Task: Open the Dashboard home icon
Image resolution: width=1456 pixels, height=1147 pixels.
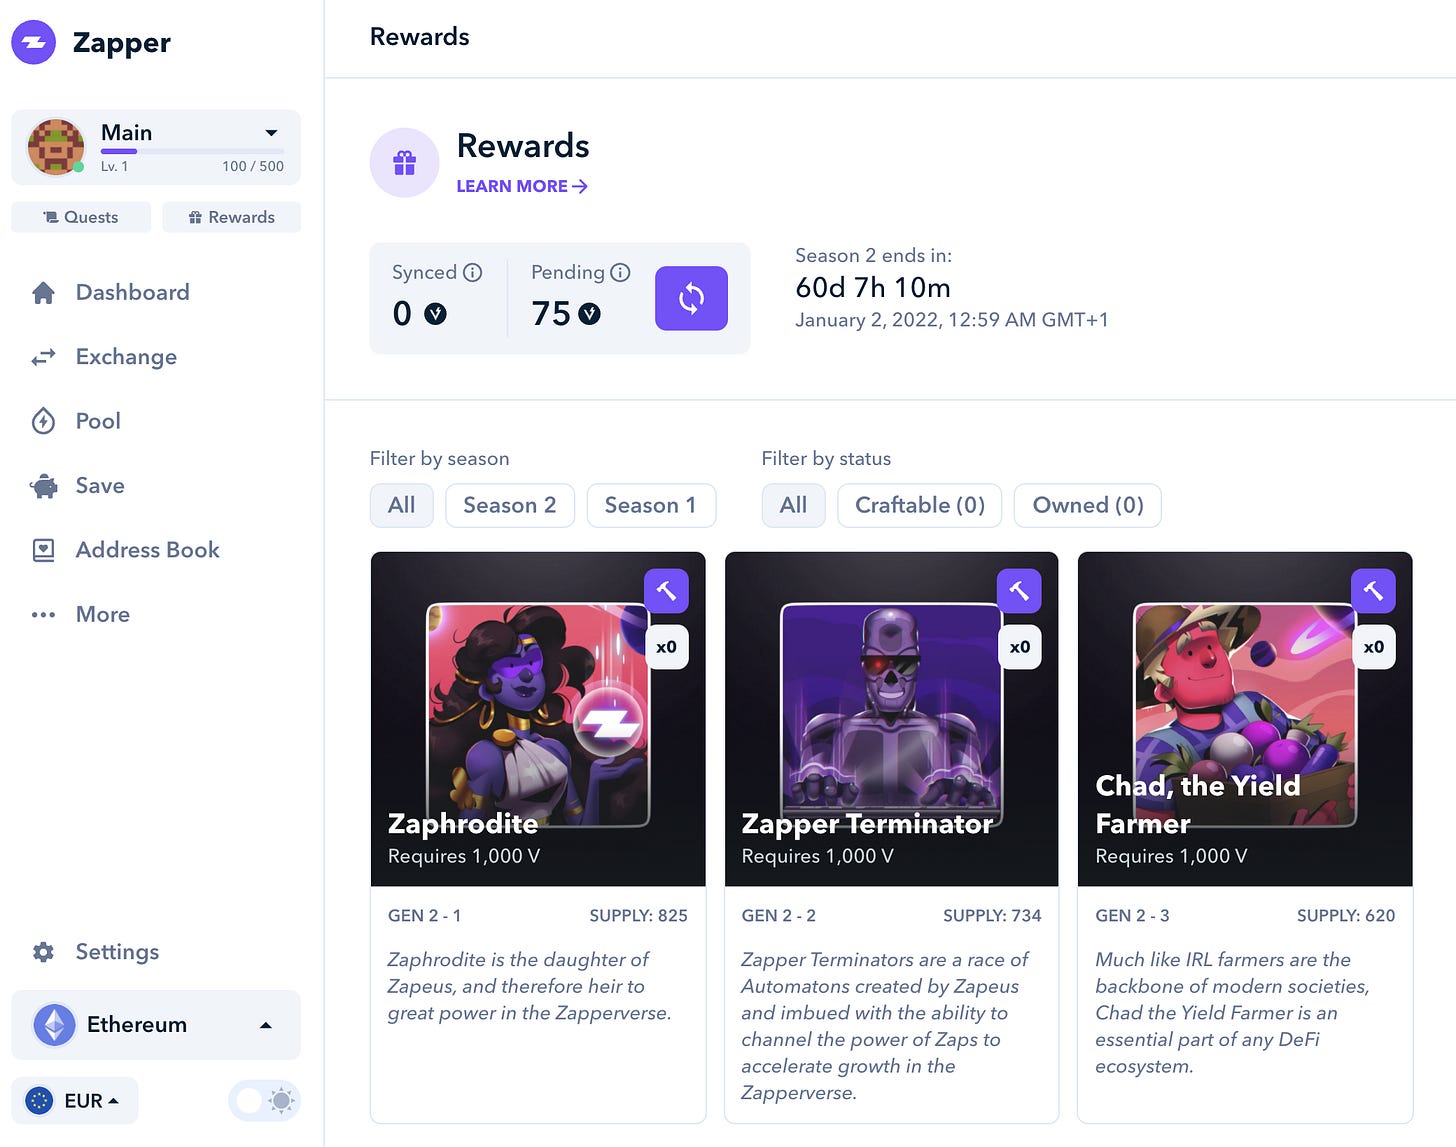Action: [43, 292]
